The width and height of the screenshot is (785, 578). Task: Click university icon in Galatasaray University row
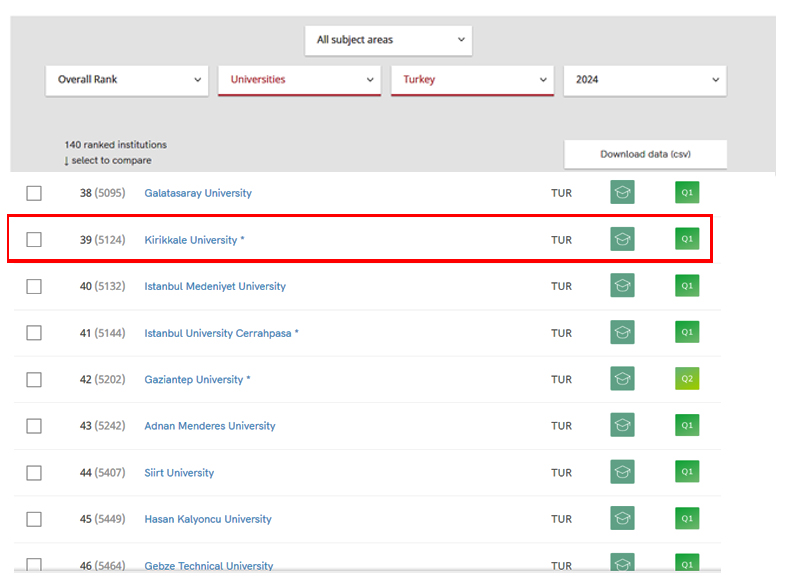pyautogui.click(x=622, y=192)
